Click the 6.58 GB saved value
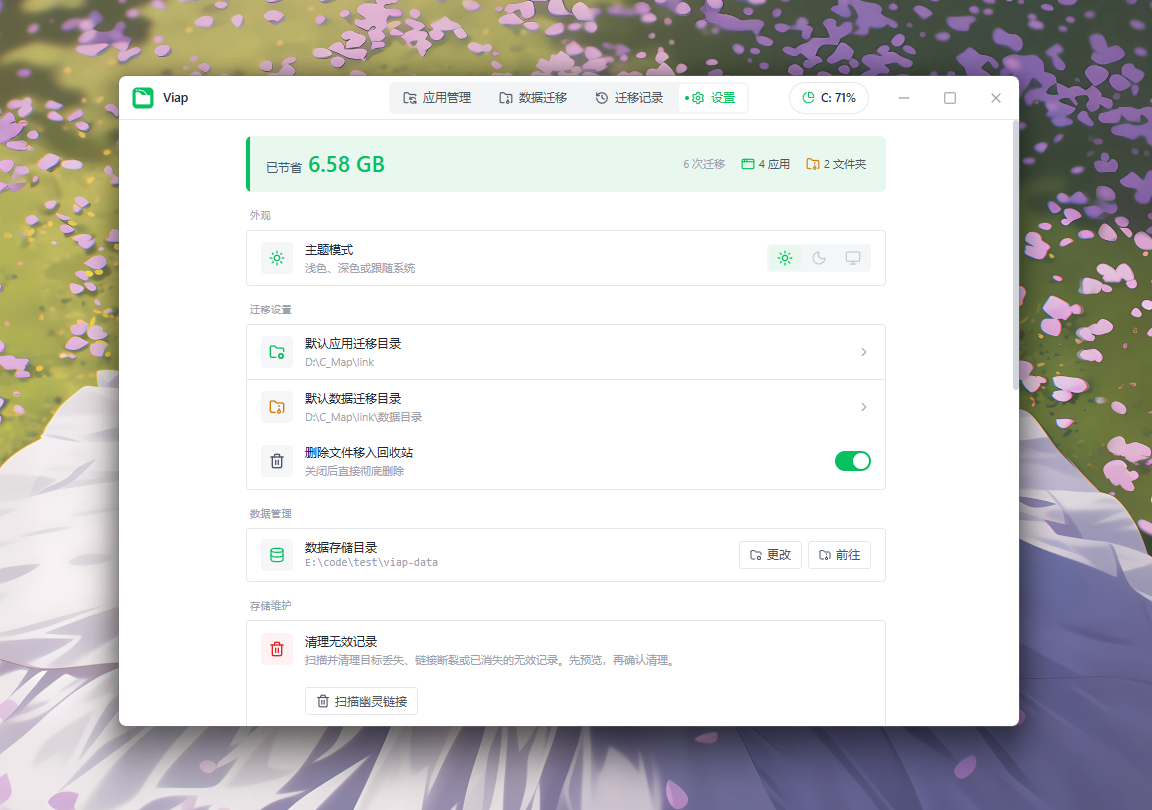The width and height of the screenshot is (1152, 810). 346,165
